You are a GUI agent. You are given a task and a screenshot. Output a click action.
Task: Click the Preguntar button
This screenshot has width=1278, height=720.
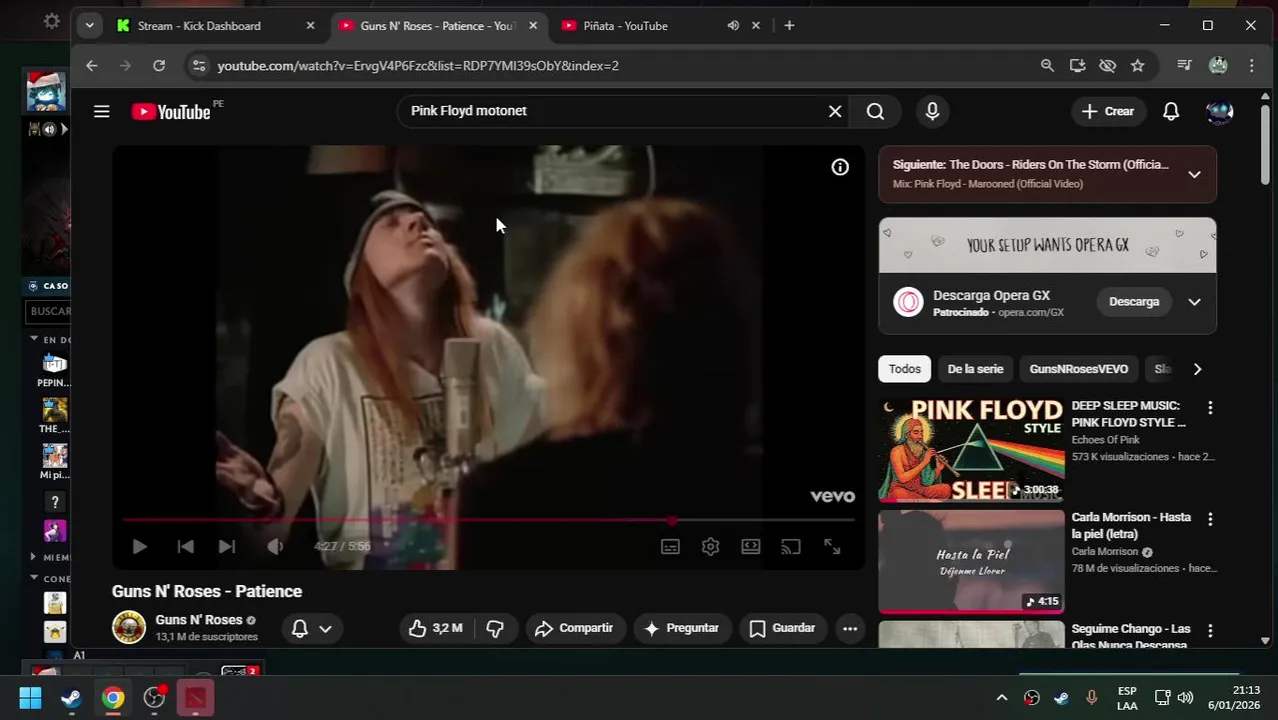click(x=682, y=628)
